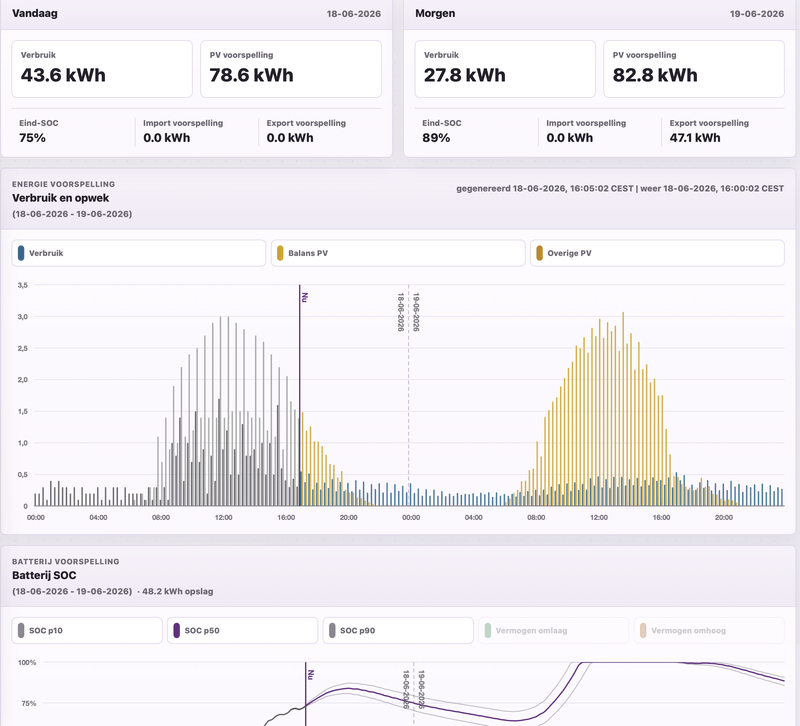Click the yellow Balans PV color swatch
The width and height of the screenshot is (800, 726).
pos(280,253)
